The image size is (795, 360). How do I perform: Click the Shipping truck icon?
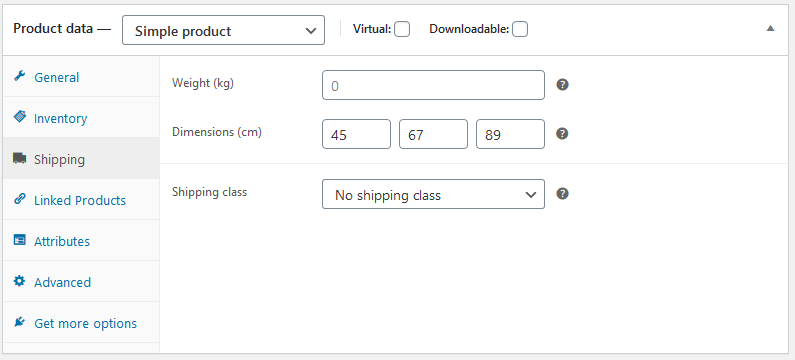[x=20, y=159]
